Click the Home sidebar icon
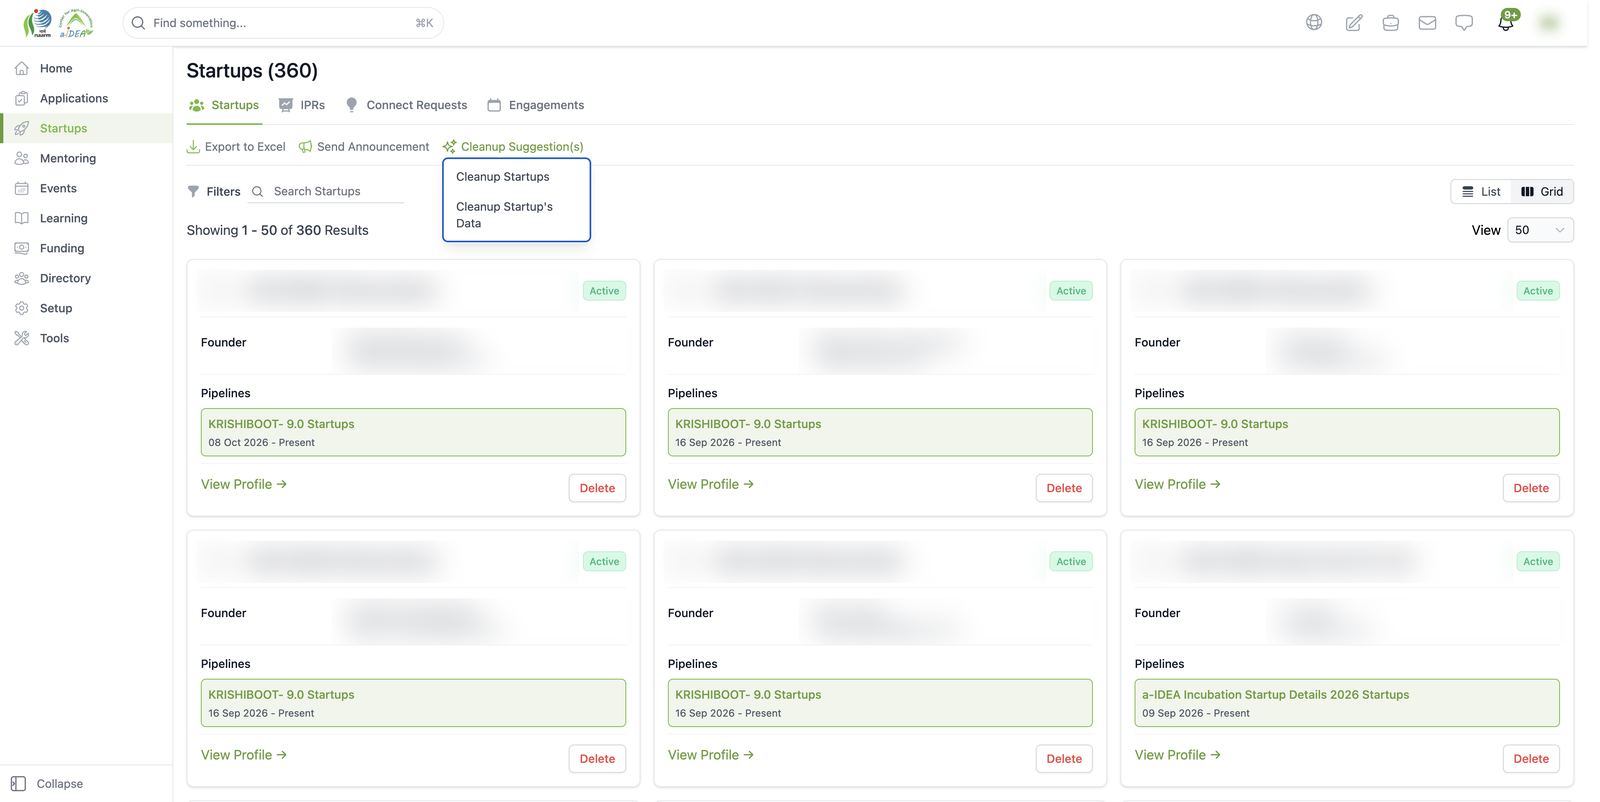Viewport: 1600px width, 802px height. [x=21, y=68]
